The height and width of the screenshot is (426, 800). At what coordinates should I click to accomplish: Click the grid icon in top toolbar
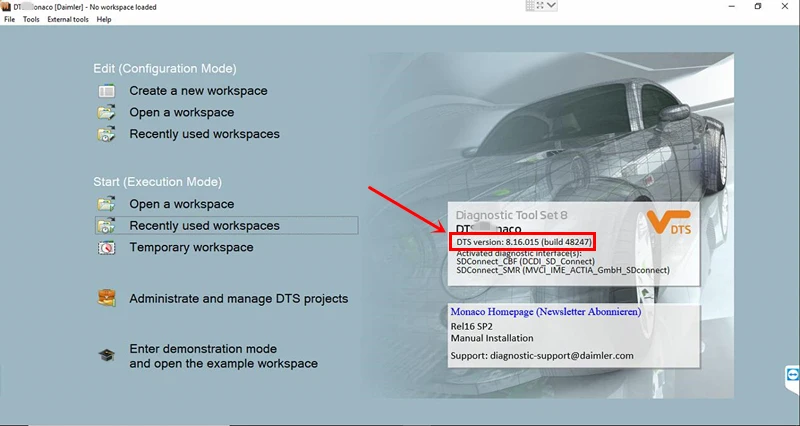pyautogui.click(x=530, y=6)
